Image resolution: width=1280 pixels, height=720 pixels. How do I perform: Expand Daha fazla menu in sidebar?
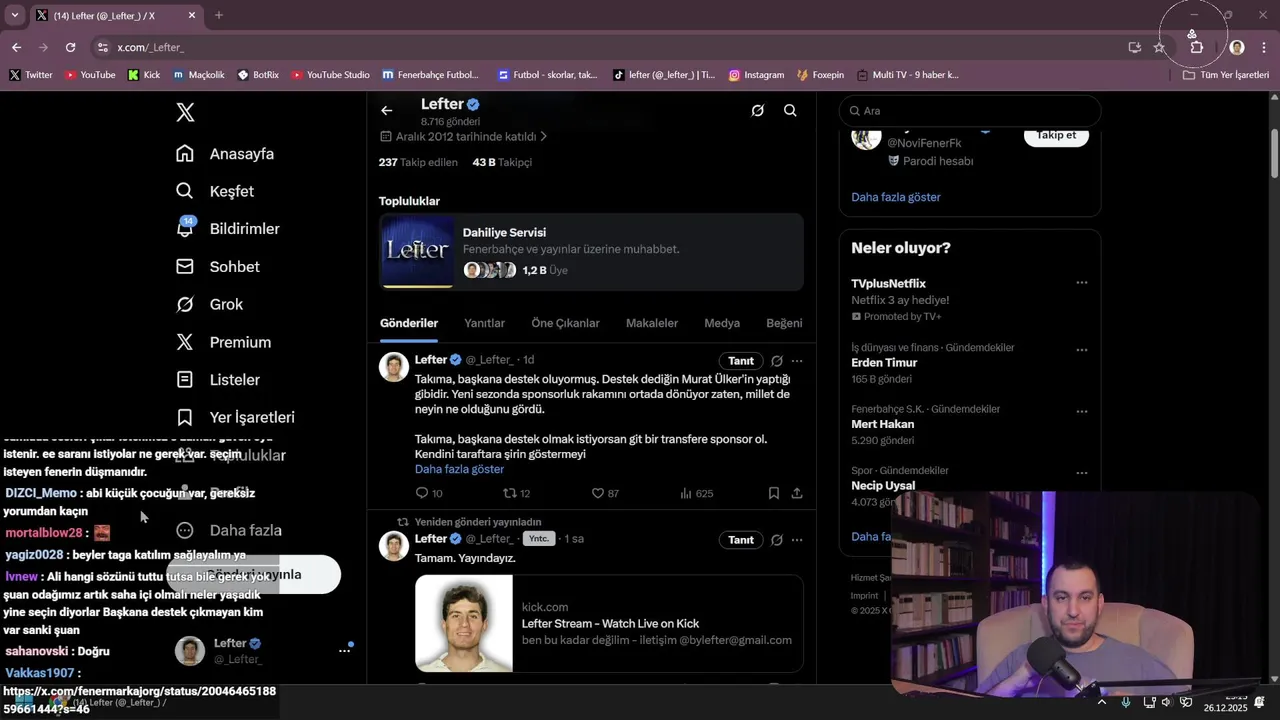click(230, 530)
